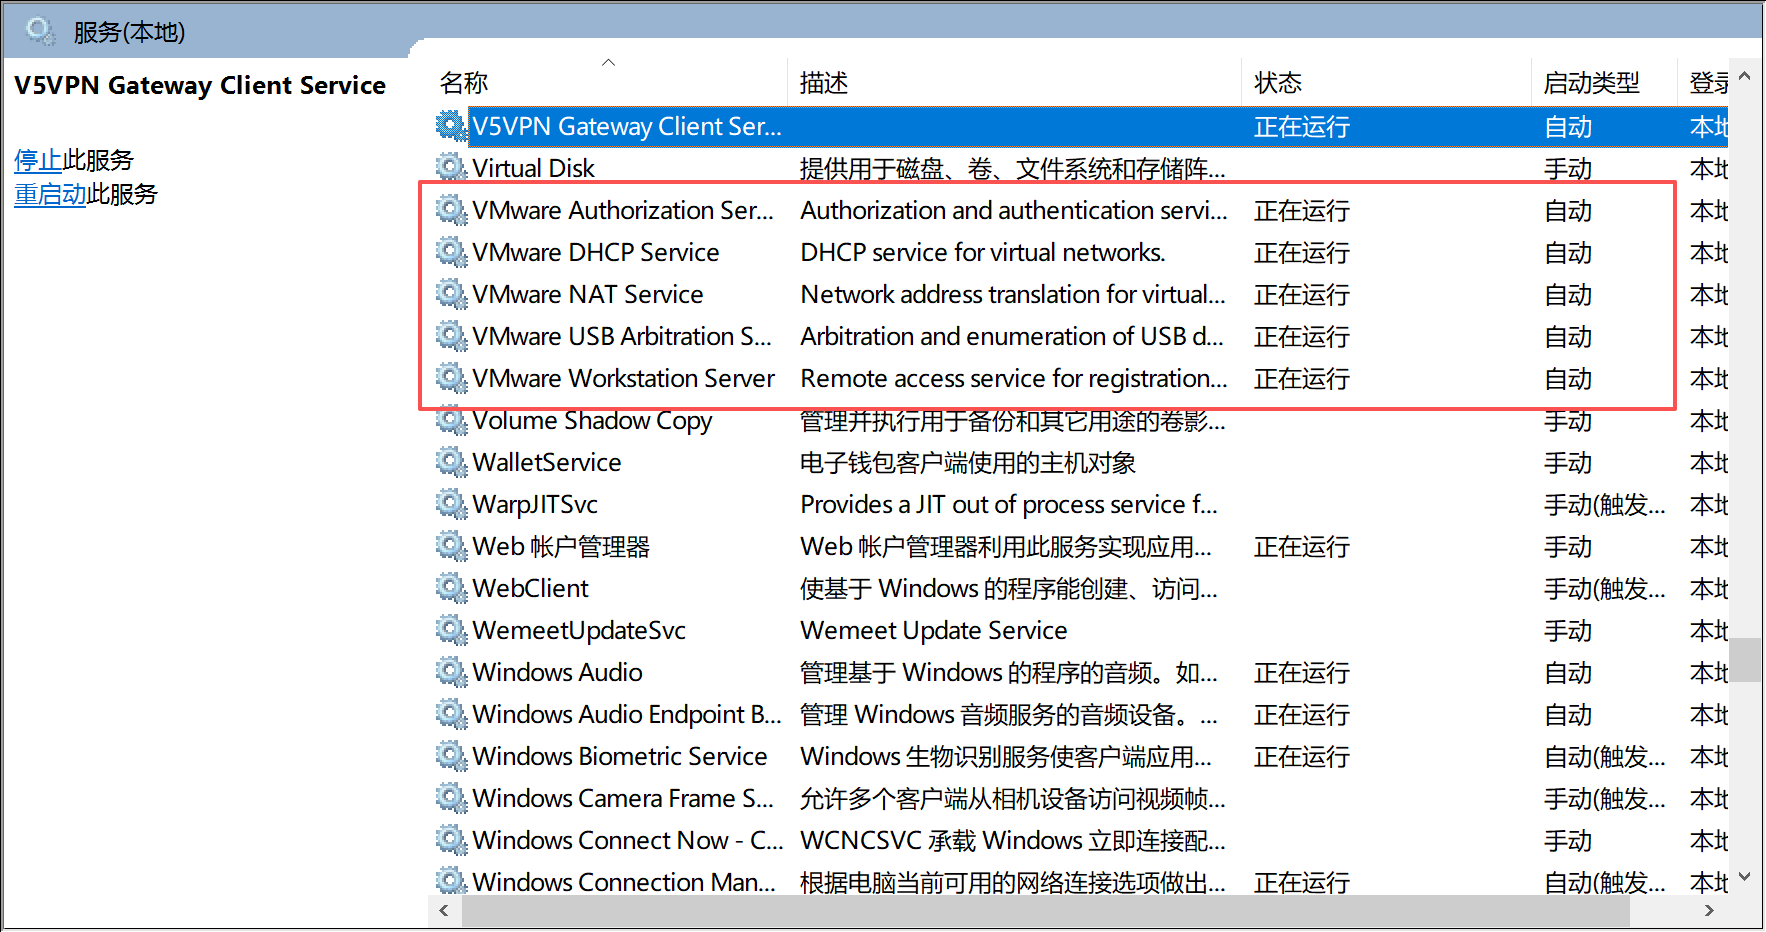Click 自动 startup type of Windows Audio

[x=1568, y=672]
